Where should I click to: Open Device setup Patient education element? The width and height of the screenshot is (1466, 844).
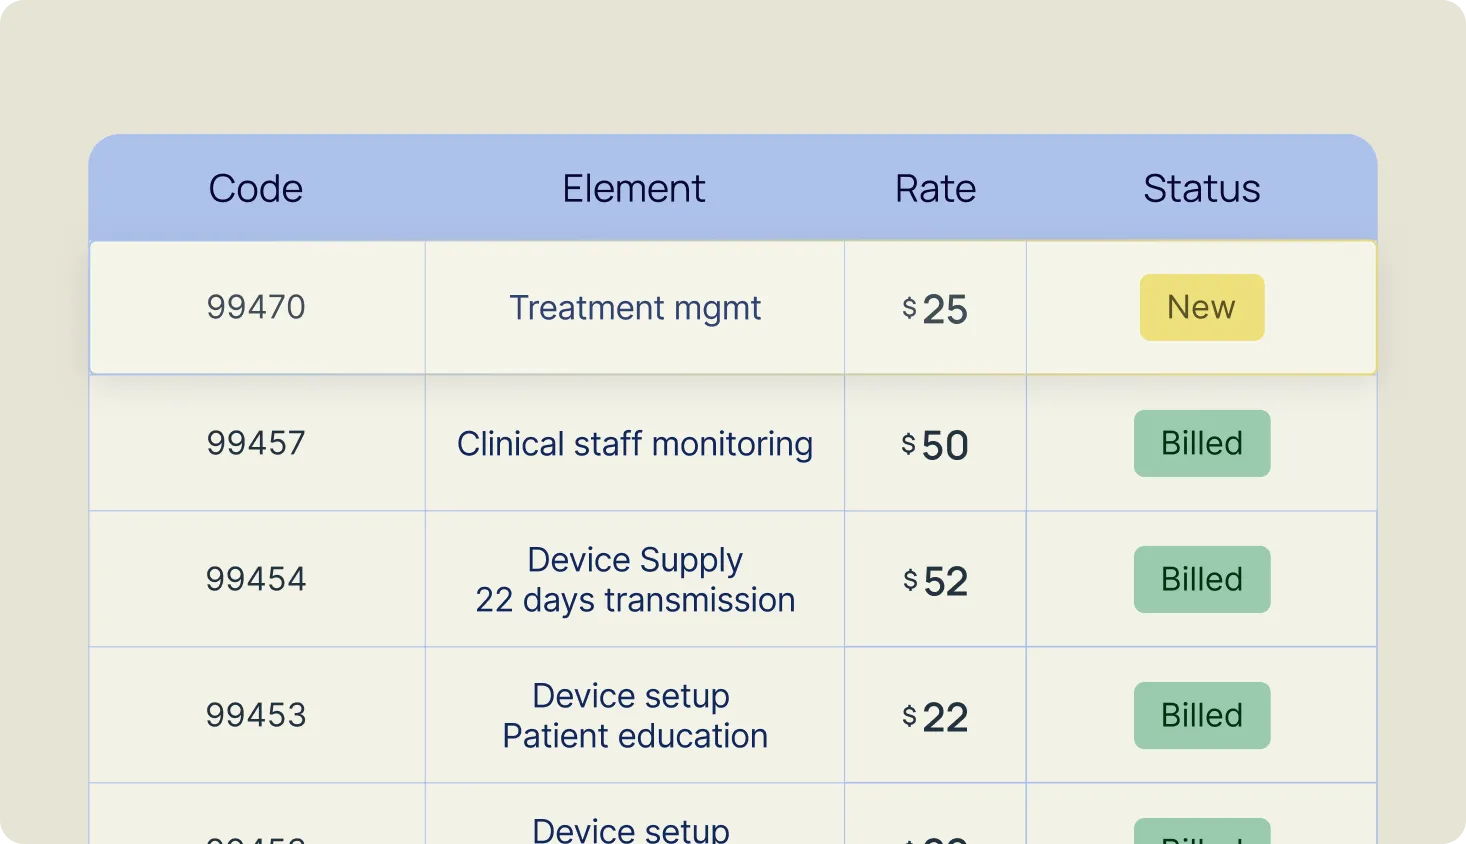pos(635,716)
